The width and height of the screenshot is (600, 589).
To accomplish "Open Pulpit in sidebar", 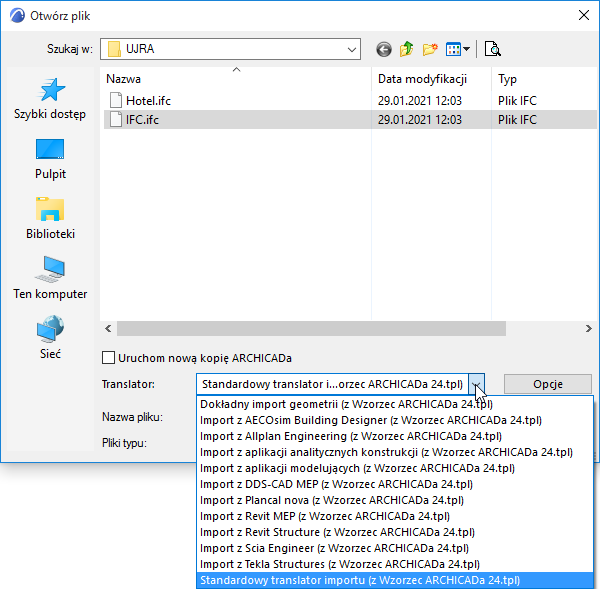I will (50, 159).
